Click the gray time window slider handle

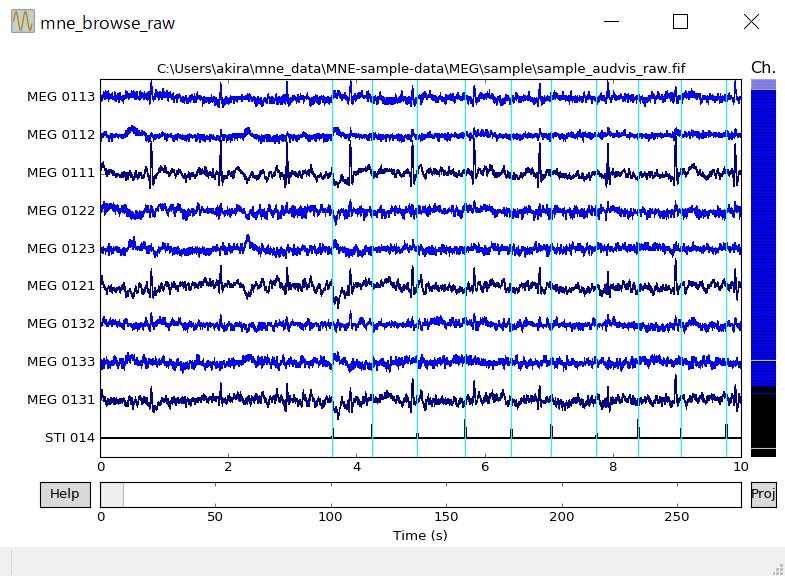click(x=112, y=494)
